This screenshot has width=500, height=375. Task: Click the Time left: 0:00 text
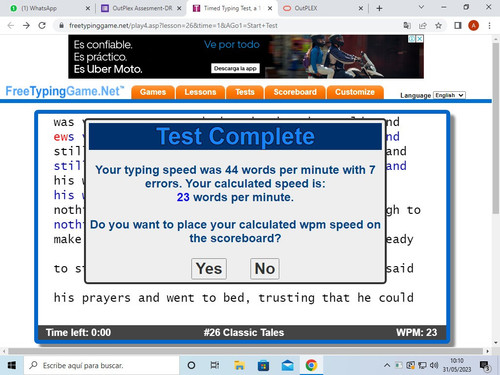tap(78, 332)
